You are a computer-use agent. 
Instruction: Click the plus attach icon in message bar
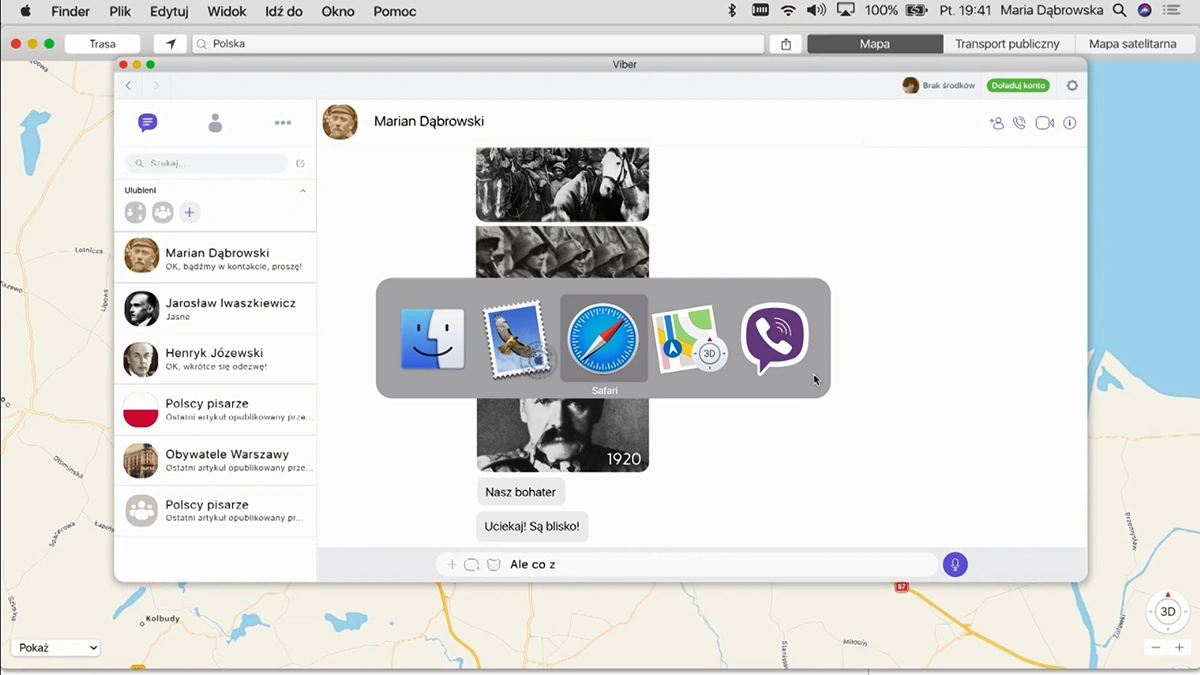coord(452,565)
